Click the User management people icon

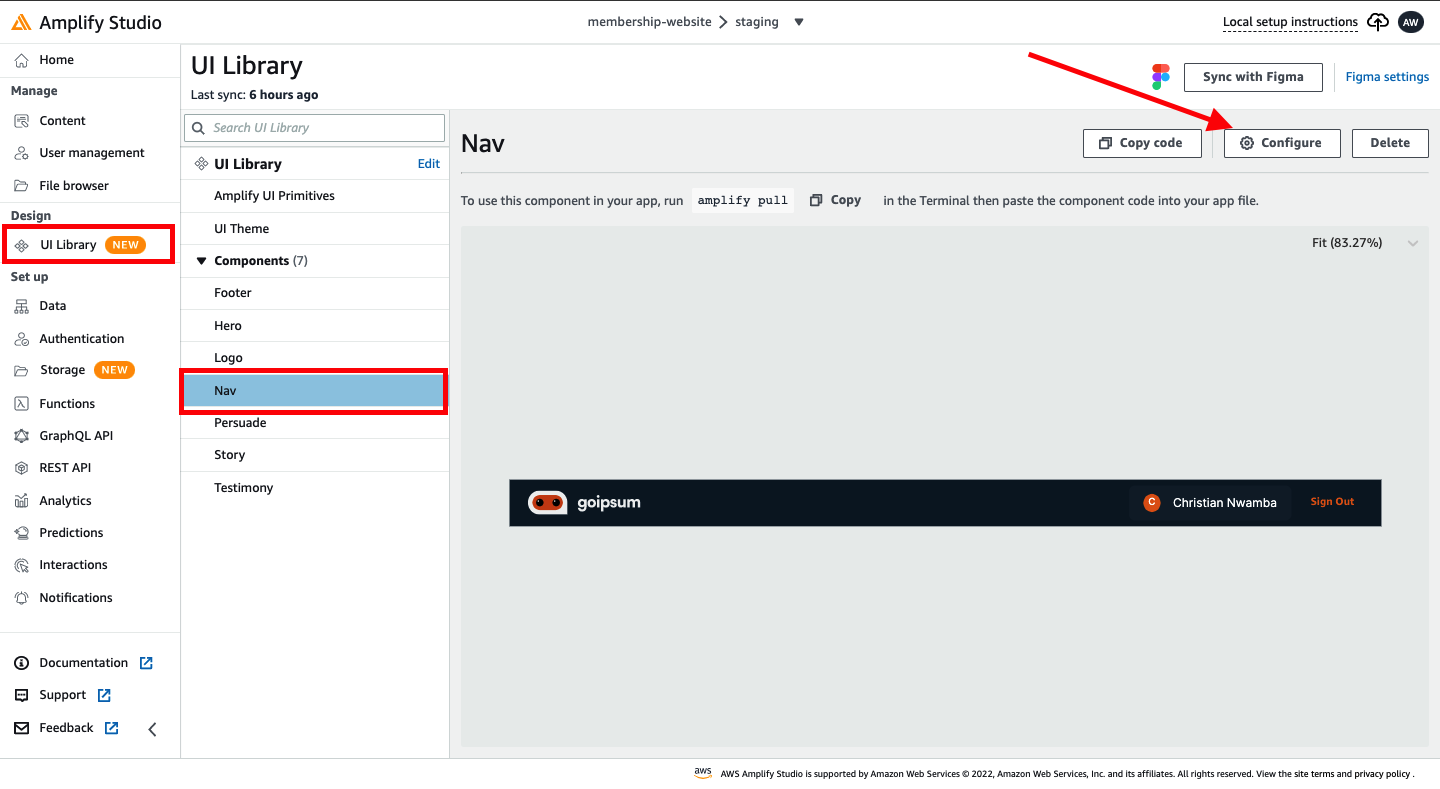click(x=21, y=153)
